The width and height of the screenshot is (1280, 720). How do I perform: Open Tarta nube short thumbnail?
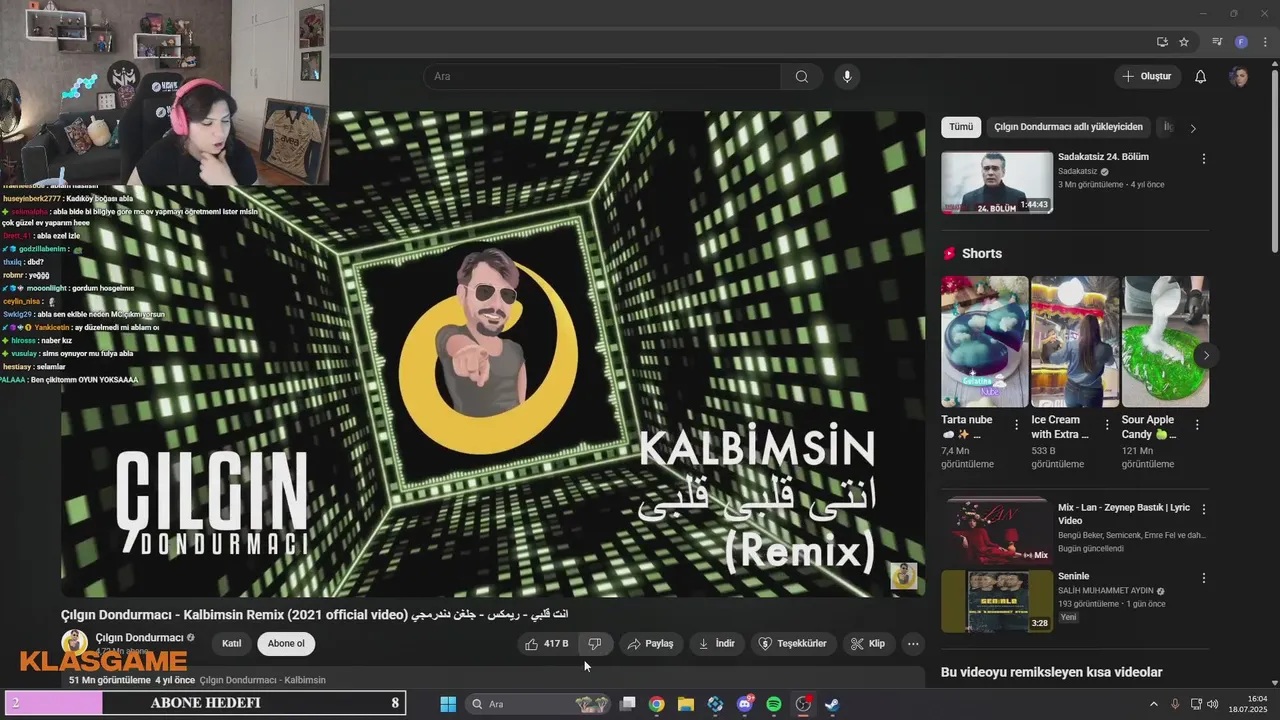pos(984,341)
